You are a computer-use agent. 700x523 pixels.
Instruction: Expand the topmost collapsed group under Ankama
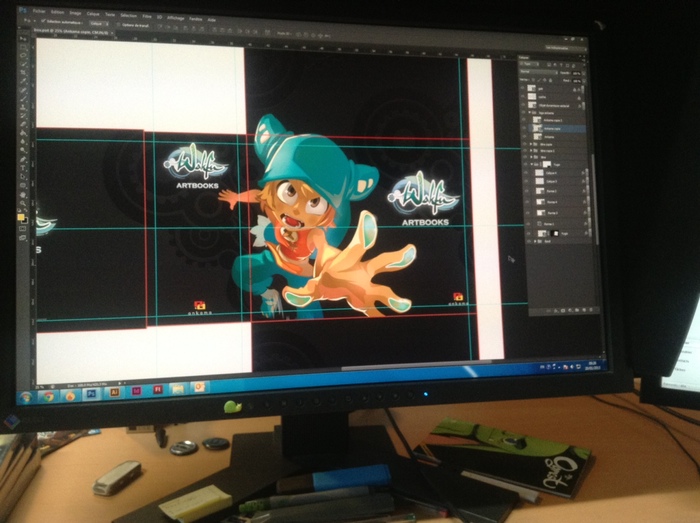coord(531,144)
